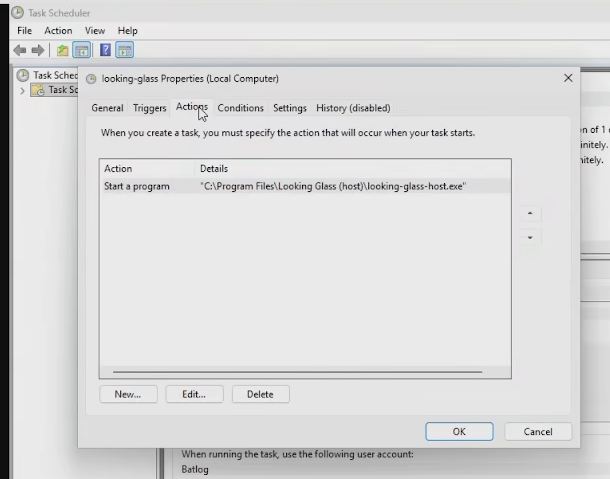Move action up with the up arrow

pyautogui.click(x=530, y=213)
